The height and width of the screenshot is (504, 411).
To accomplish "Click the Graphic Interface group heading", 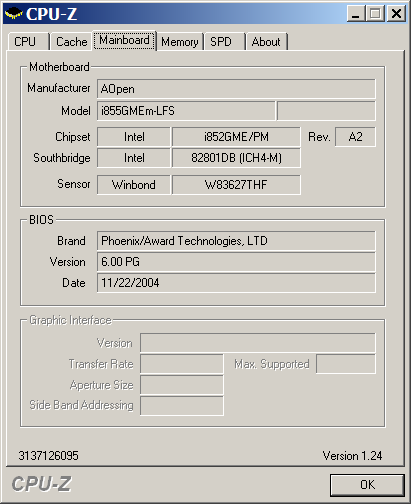I will click(70, 320).
